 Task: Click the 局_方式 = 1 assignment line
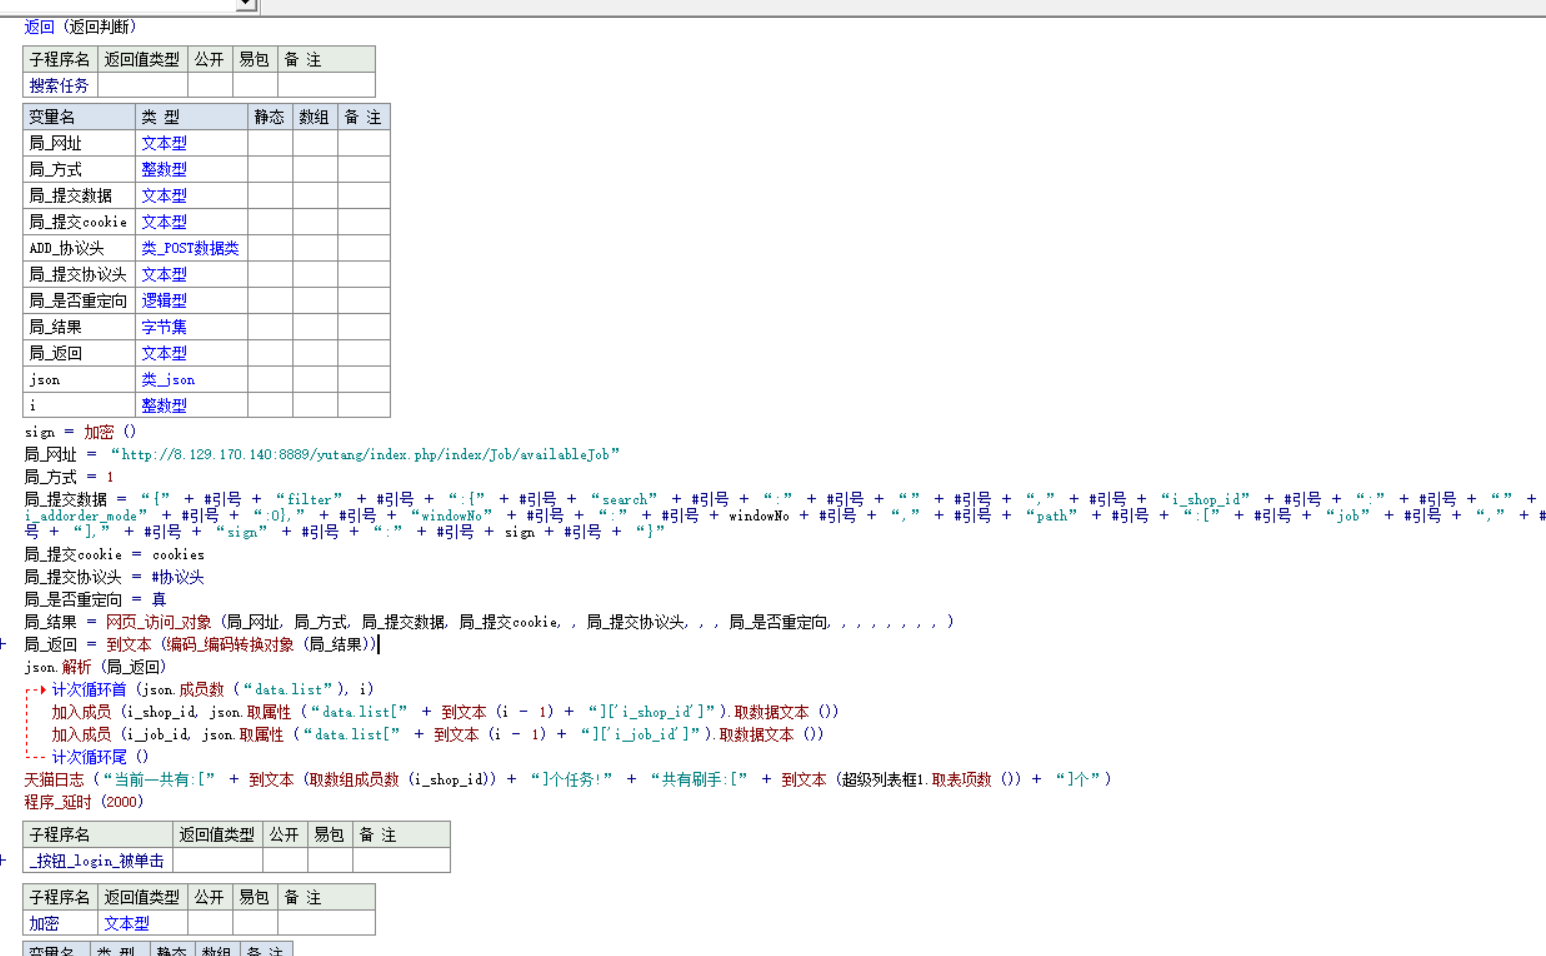coord(69,477)
